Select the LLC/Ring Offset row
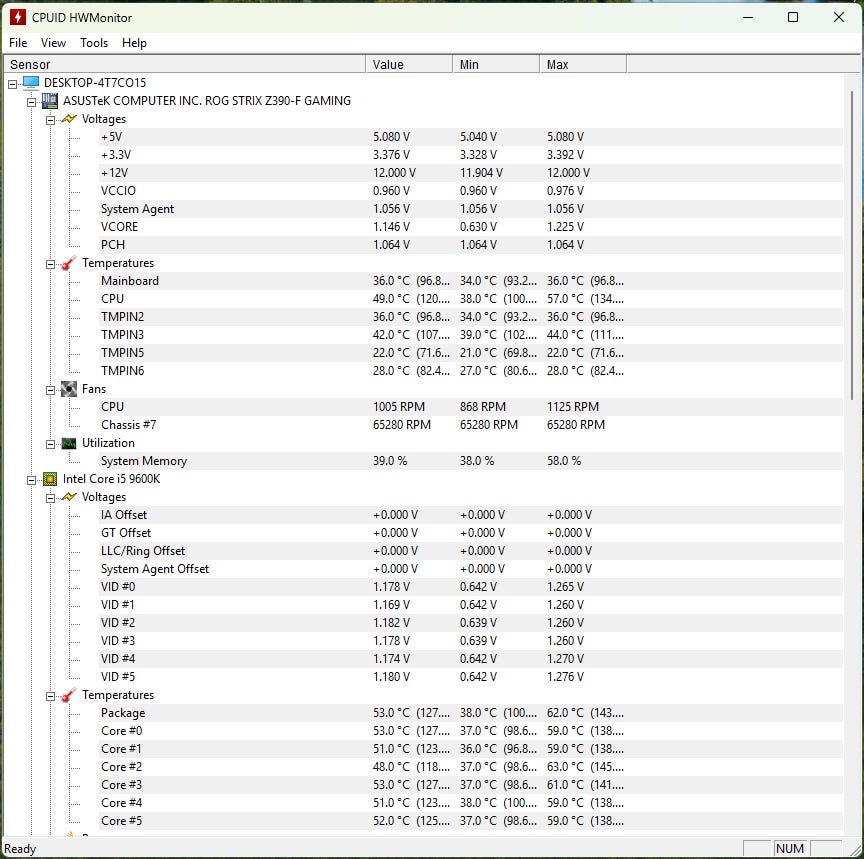 471,550
